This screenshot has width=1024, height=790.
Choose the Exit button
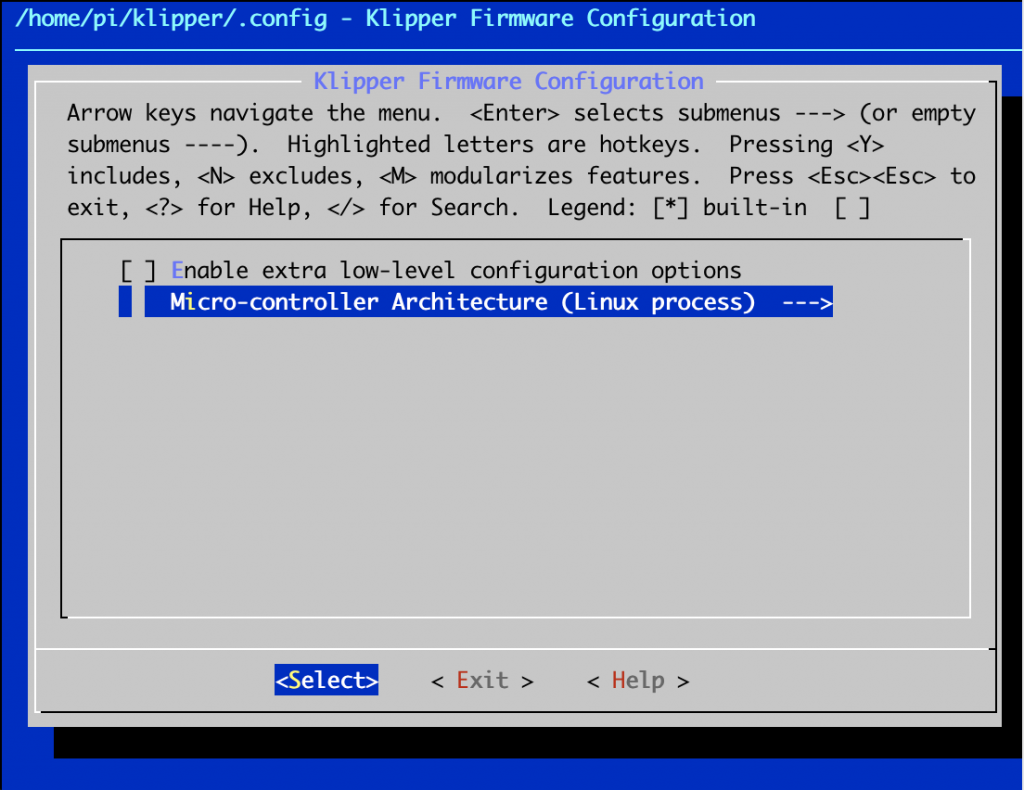tap(483, 680)
